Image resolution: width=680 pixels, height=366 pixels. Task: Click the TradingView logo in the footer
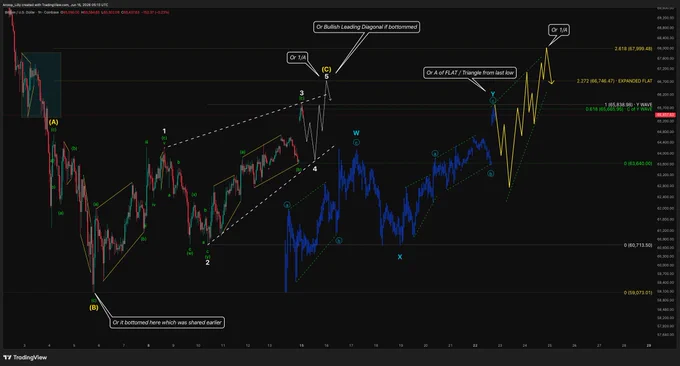(x=25, y=357)
